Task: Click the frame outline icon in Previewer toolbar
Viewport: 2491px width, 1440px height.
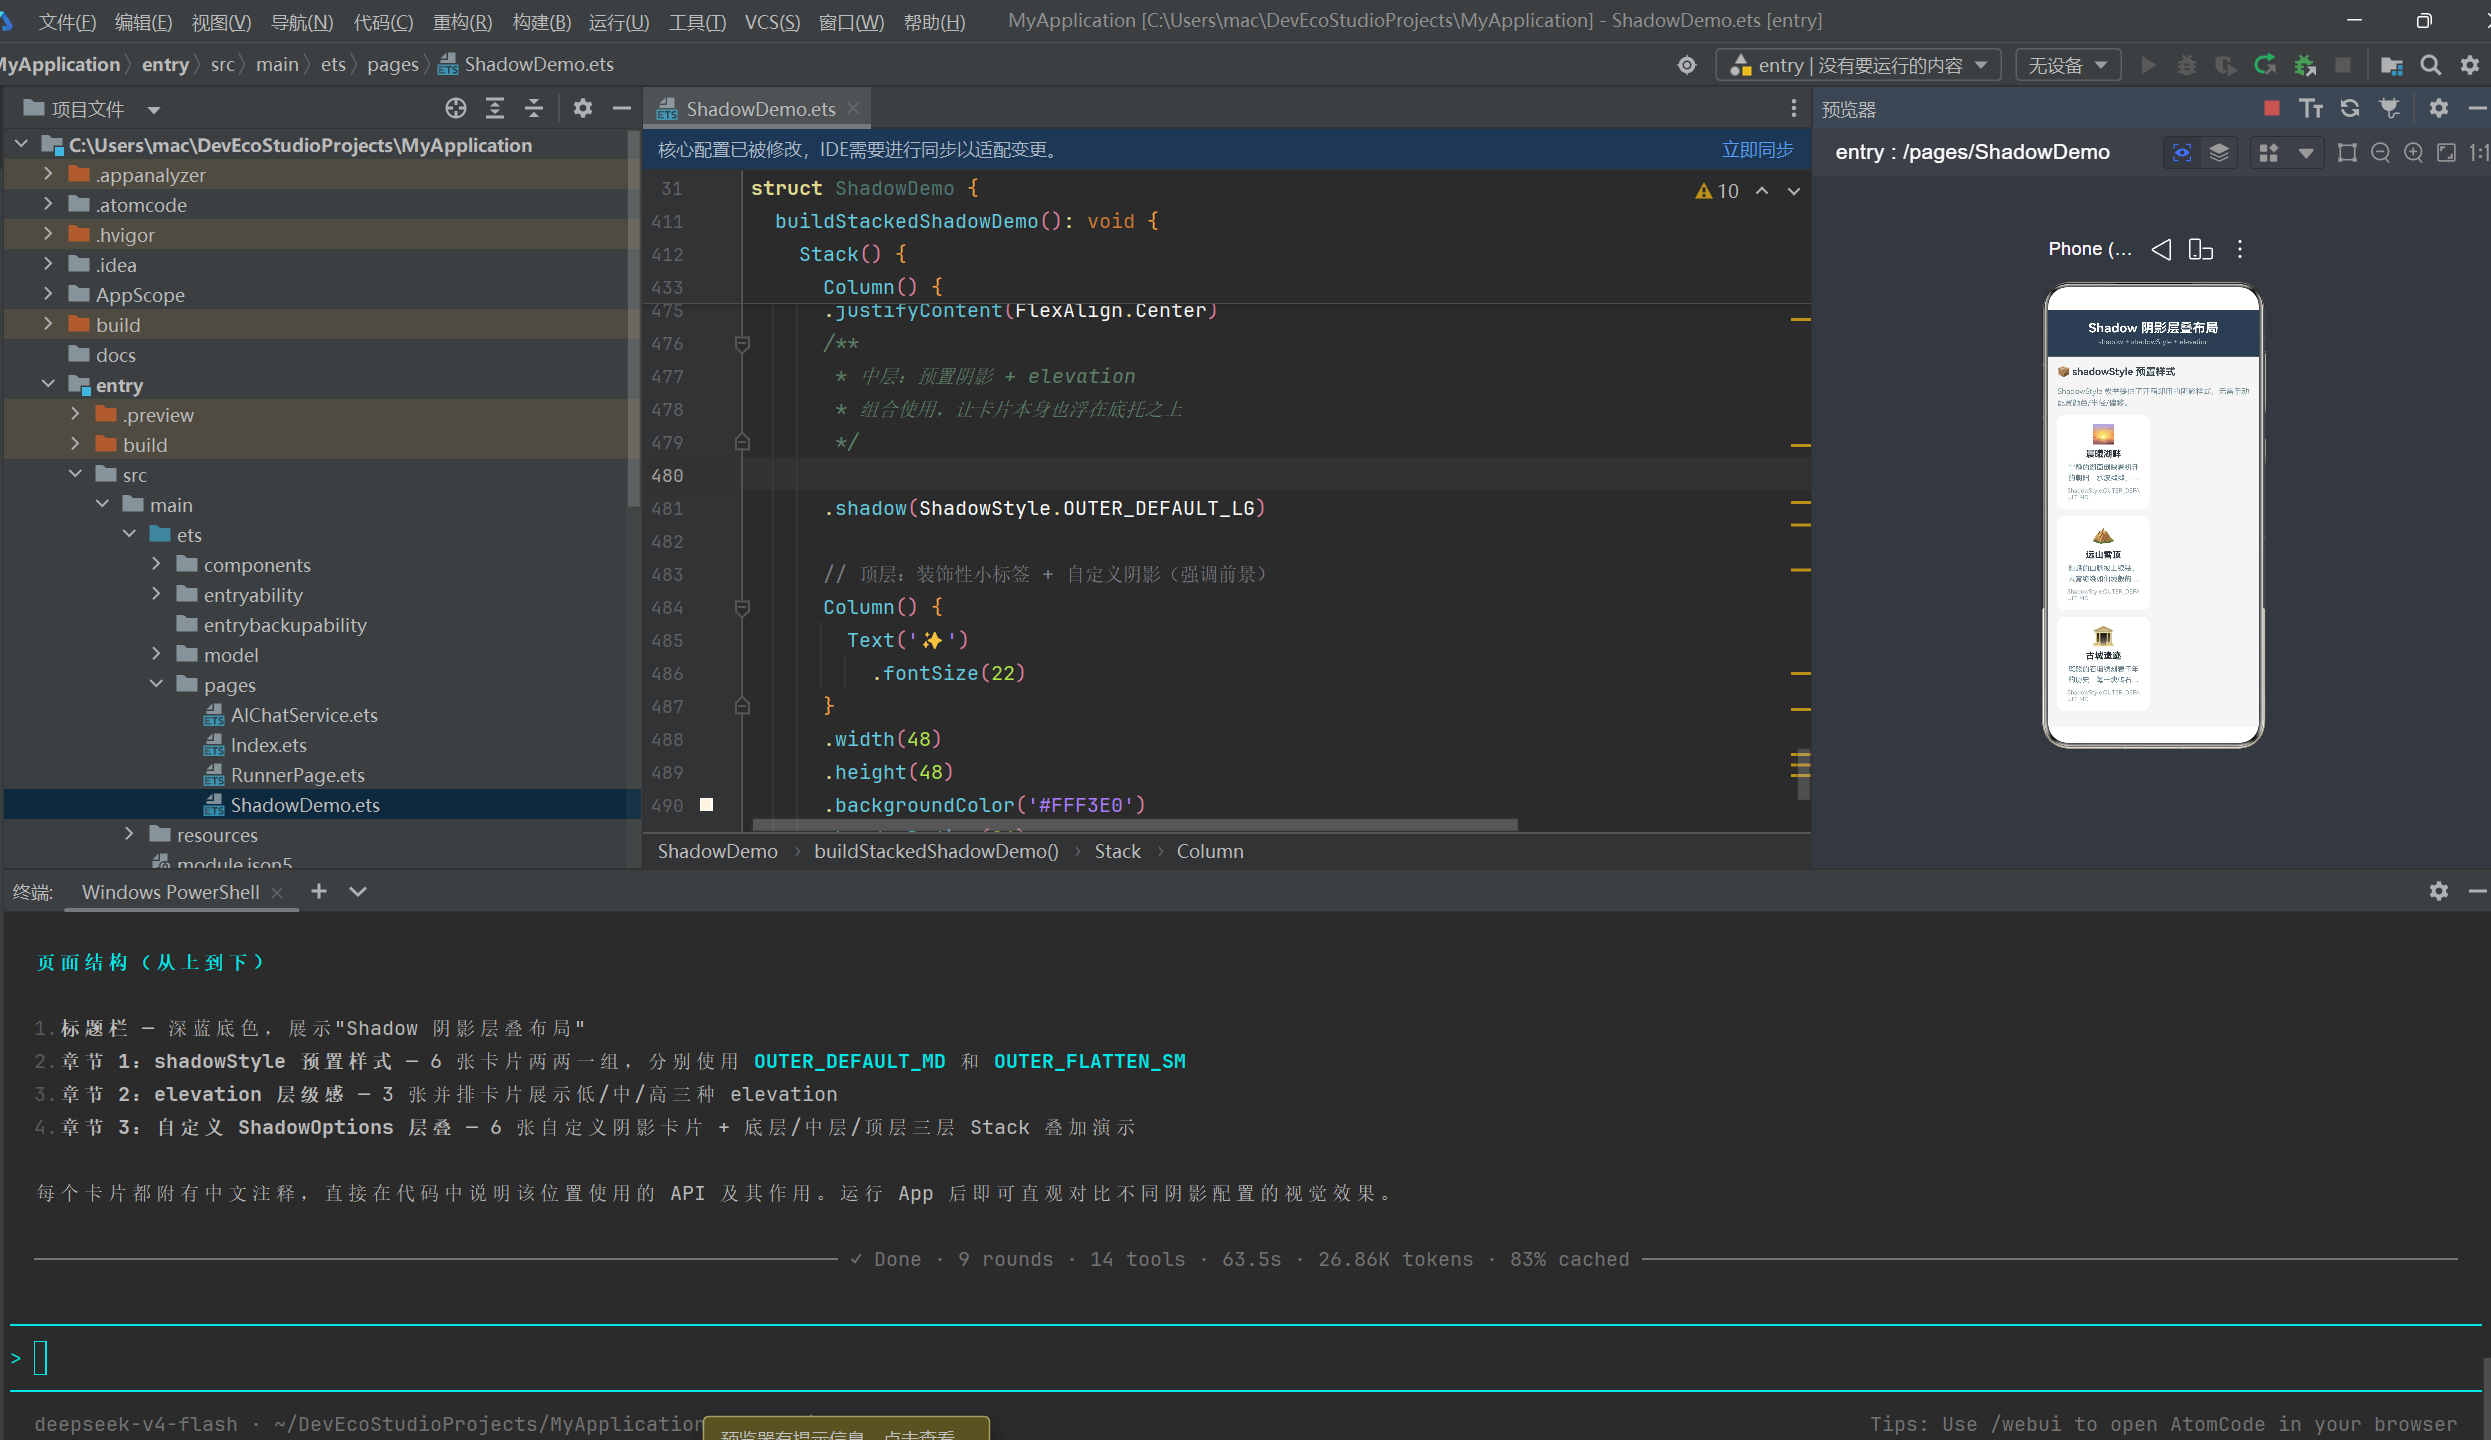Action: tap(2347, 152)
